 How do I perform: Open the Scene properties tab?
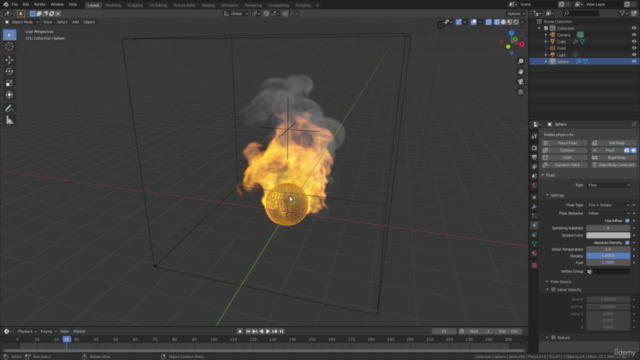click(x=534, y=176)
